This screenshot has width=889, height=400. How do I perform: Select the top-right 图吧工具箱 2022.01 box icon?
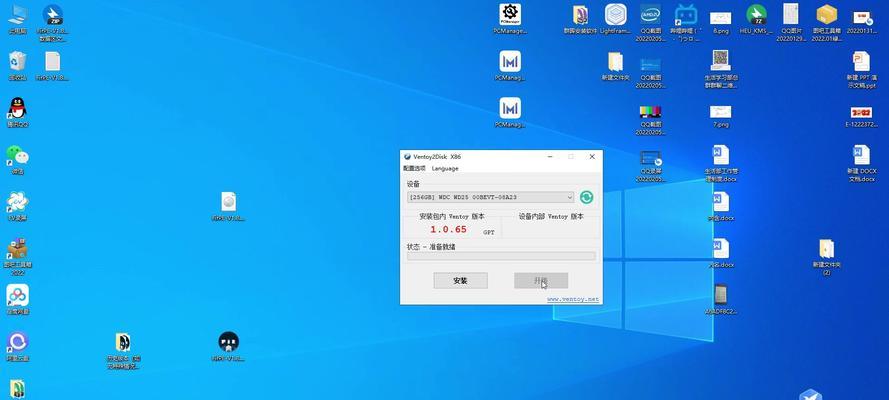click(826, 24)
